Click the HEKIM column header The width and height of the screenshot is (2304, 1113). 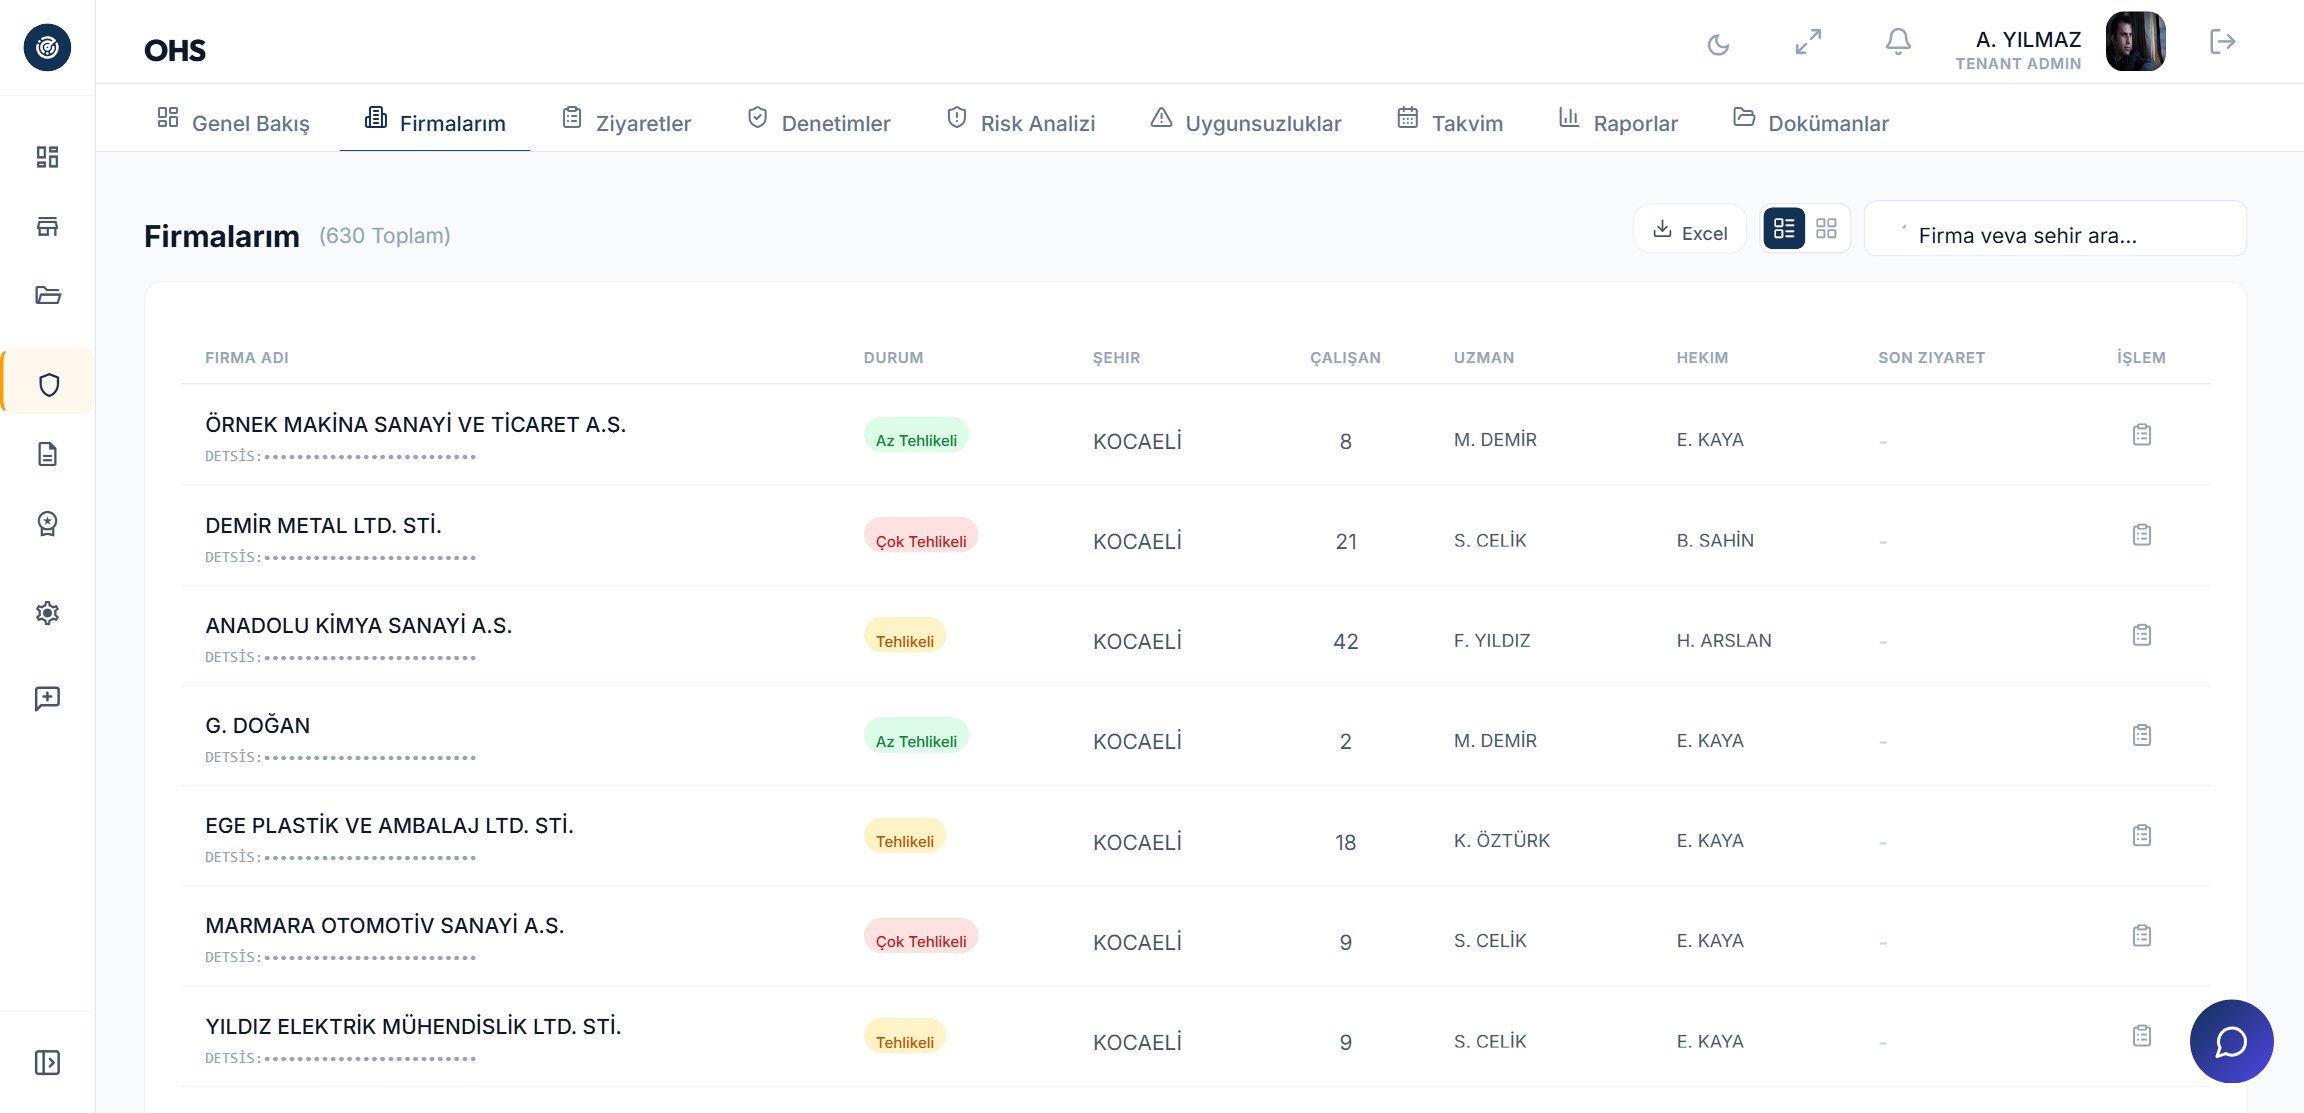(1702, 358)
